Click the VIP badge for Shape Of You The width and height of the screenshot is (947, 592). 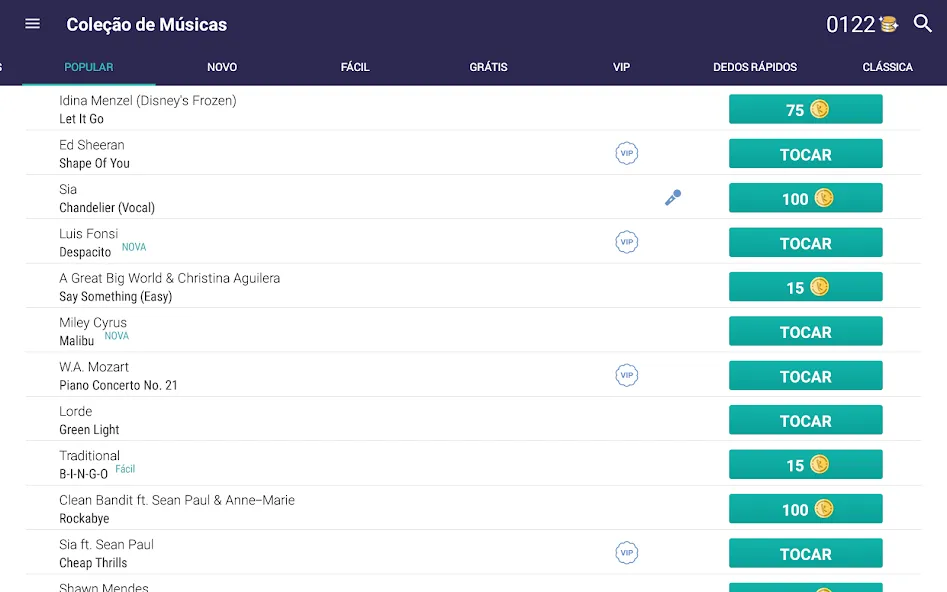[x=627, y=153]
